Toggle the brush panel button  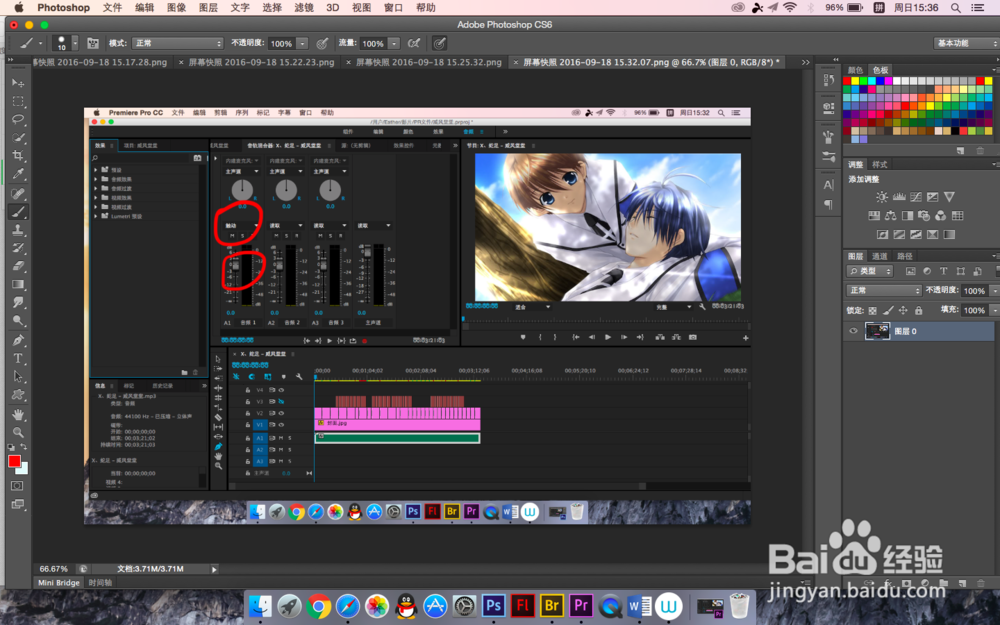point(93,43)
